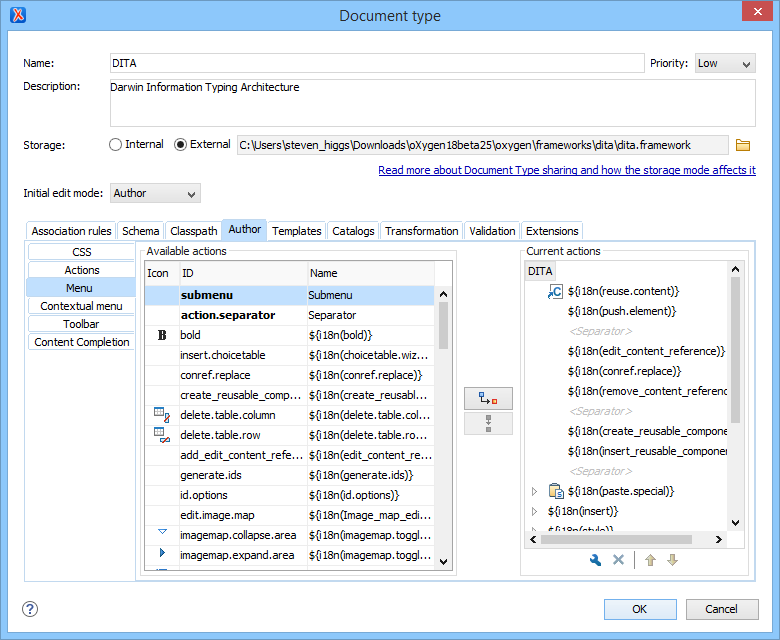
Task: Click the Available actions vertical scrollbar thumb
Action: tap(444, 326)
